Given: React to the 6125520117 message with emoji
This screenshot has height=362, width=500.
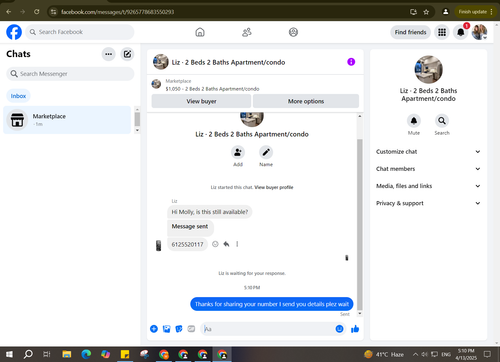Looking at the screenshot, I should coord(215,244).
